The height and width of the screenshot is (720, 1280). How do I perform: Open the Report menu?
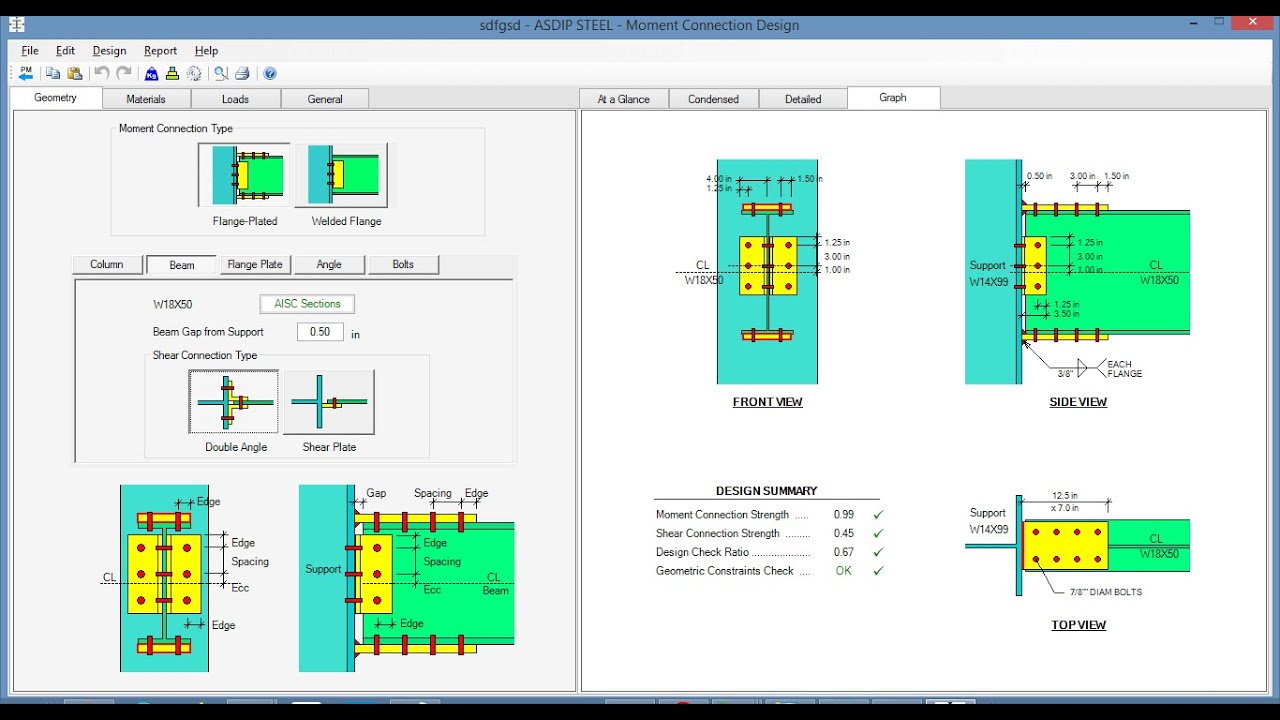(160, 50)
